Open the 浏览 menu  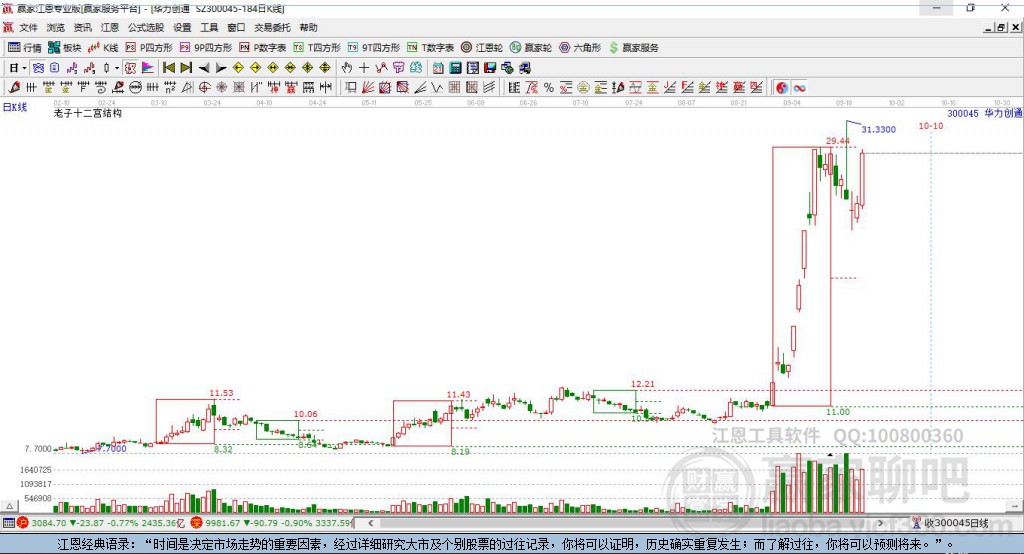(x=56, y=27)
